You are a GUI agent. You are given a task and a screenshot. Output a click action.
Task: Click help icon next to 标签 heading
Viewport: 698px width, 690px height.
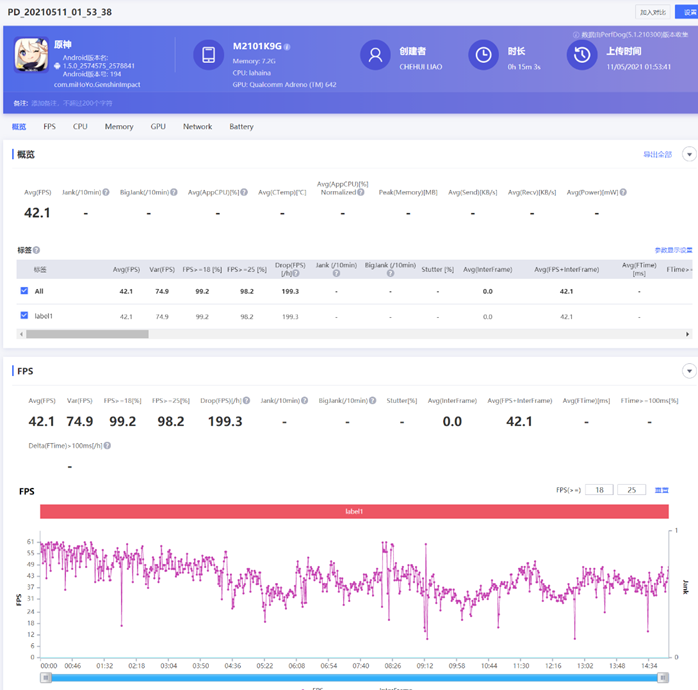[x=37, y=250]
